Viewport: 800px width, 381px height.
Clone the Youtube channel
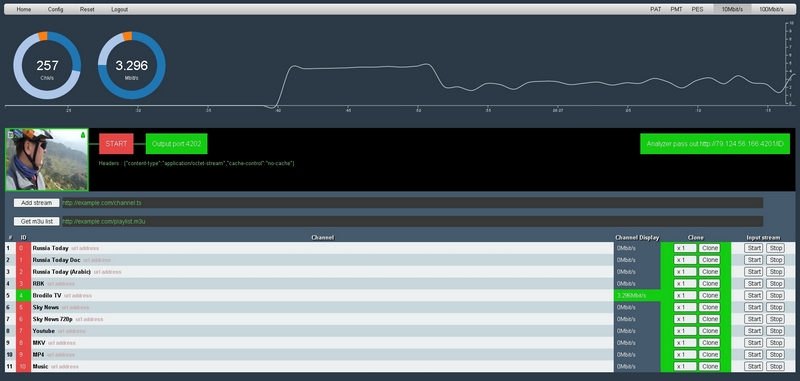click(x=710, y=331)
